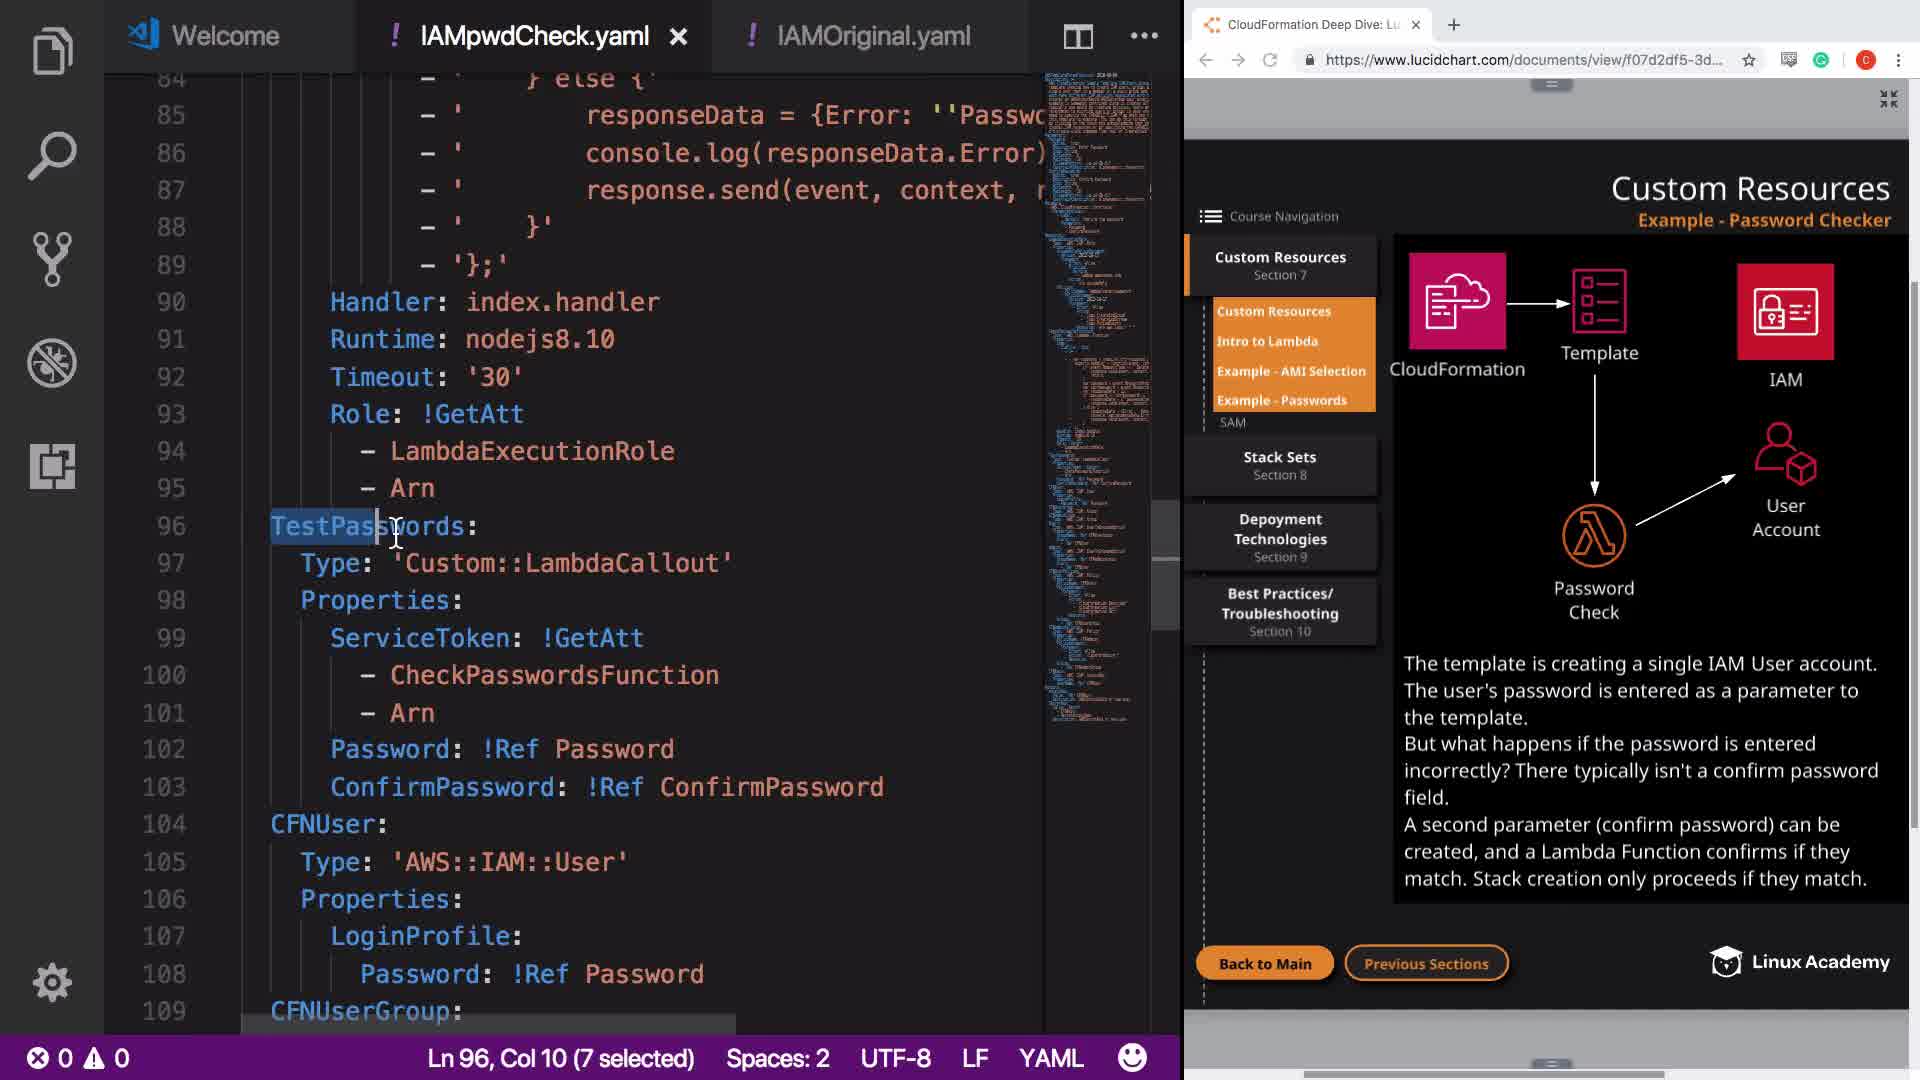Bookmark page with star icon
This screenshot has width=1920, height=1080.
[x=1748, y=60]
